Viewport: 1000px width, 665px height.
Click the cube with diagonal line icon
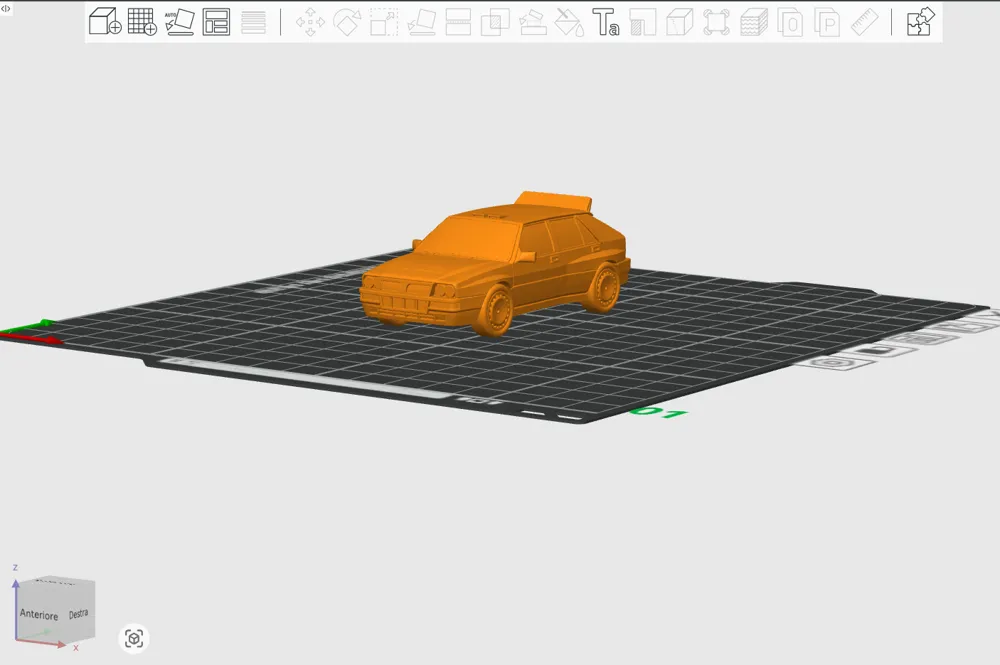point(679,22)
